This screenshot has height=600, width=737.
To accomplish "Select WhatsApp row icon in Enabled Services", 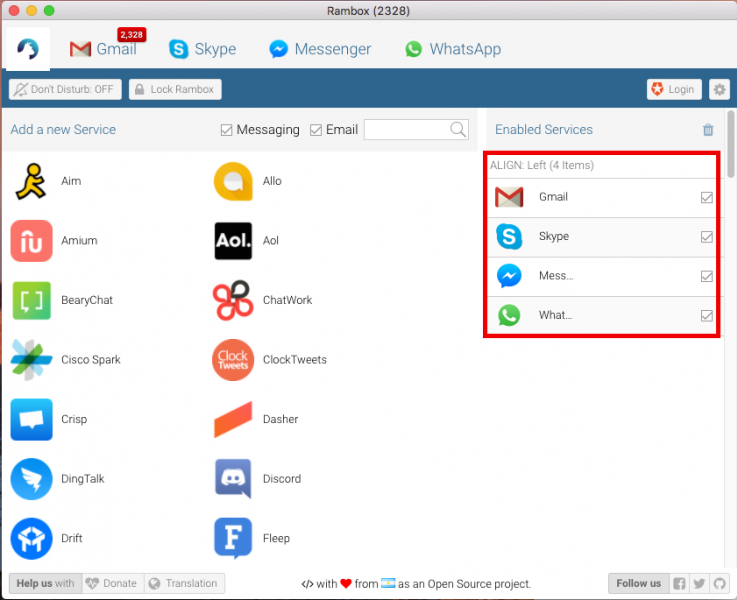I will point(509,315).
